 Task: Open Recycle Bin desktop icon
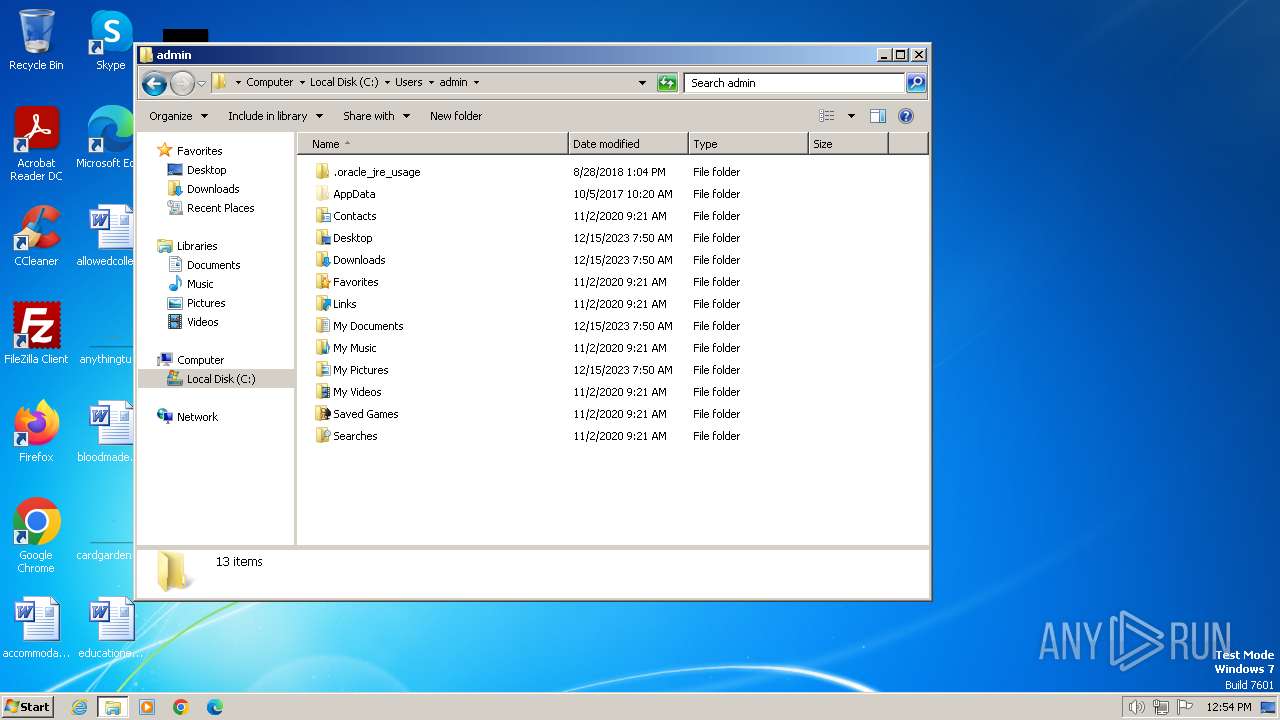(x=36, y=41)
